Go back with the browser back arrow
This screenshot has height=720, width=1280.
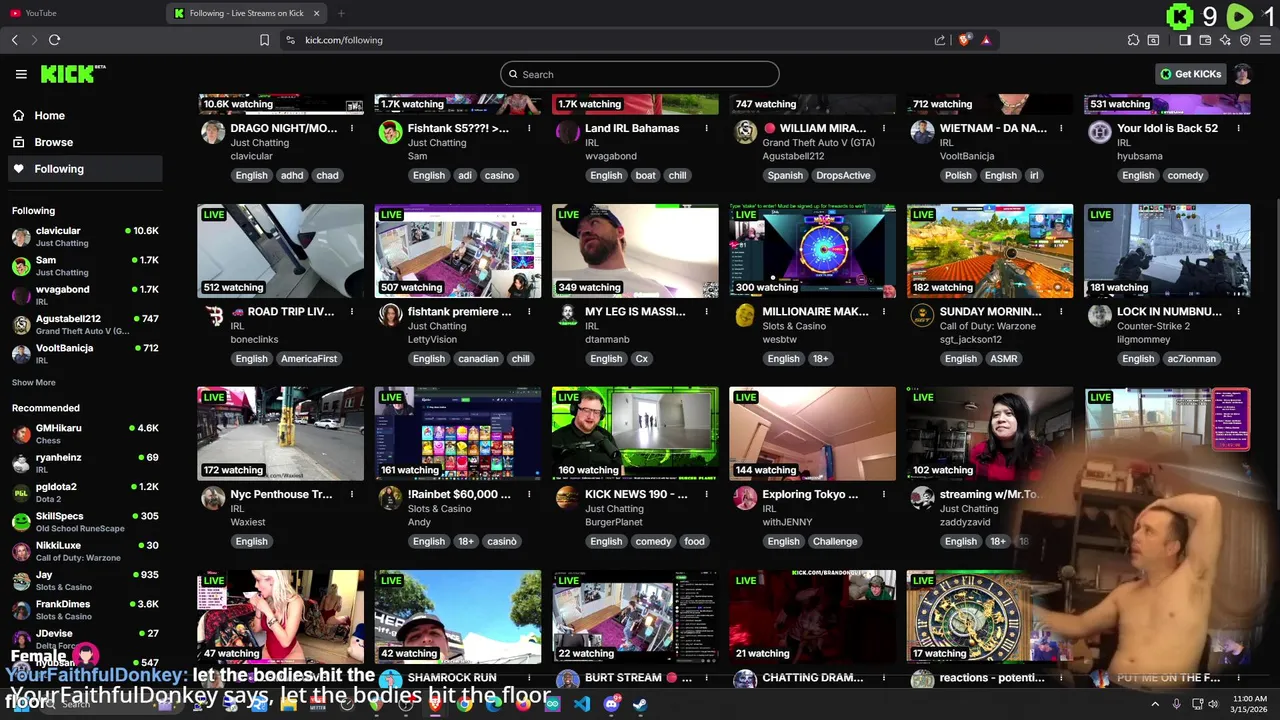[15, 40]
